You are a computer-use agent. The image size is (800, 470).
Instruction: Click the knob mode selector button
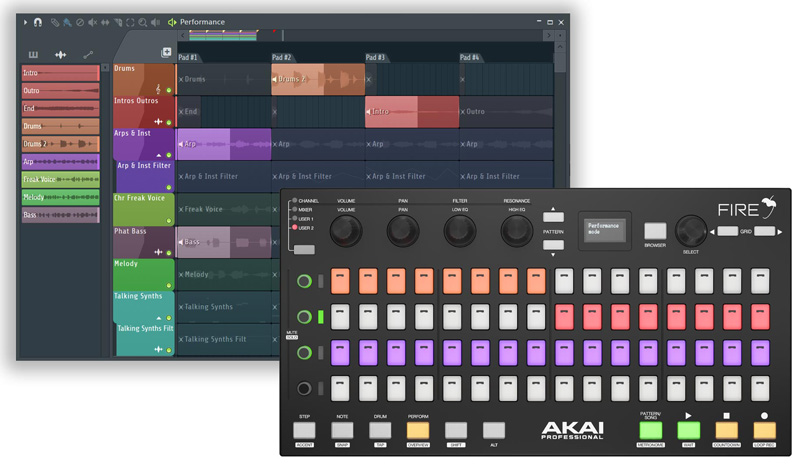pos(305,250)
